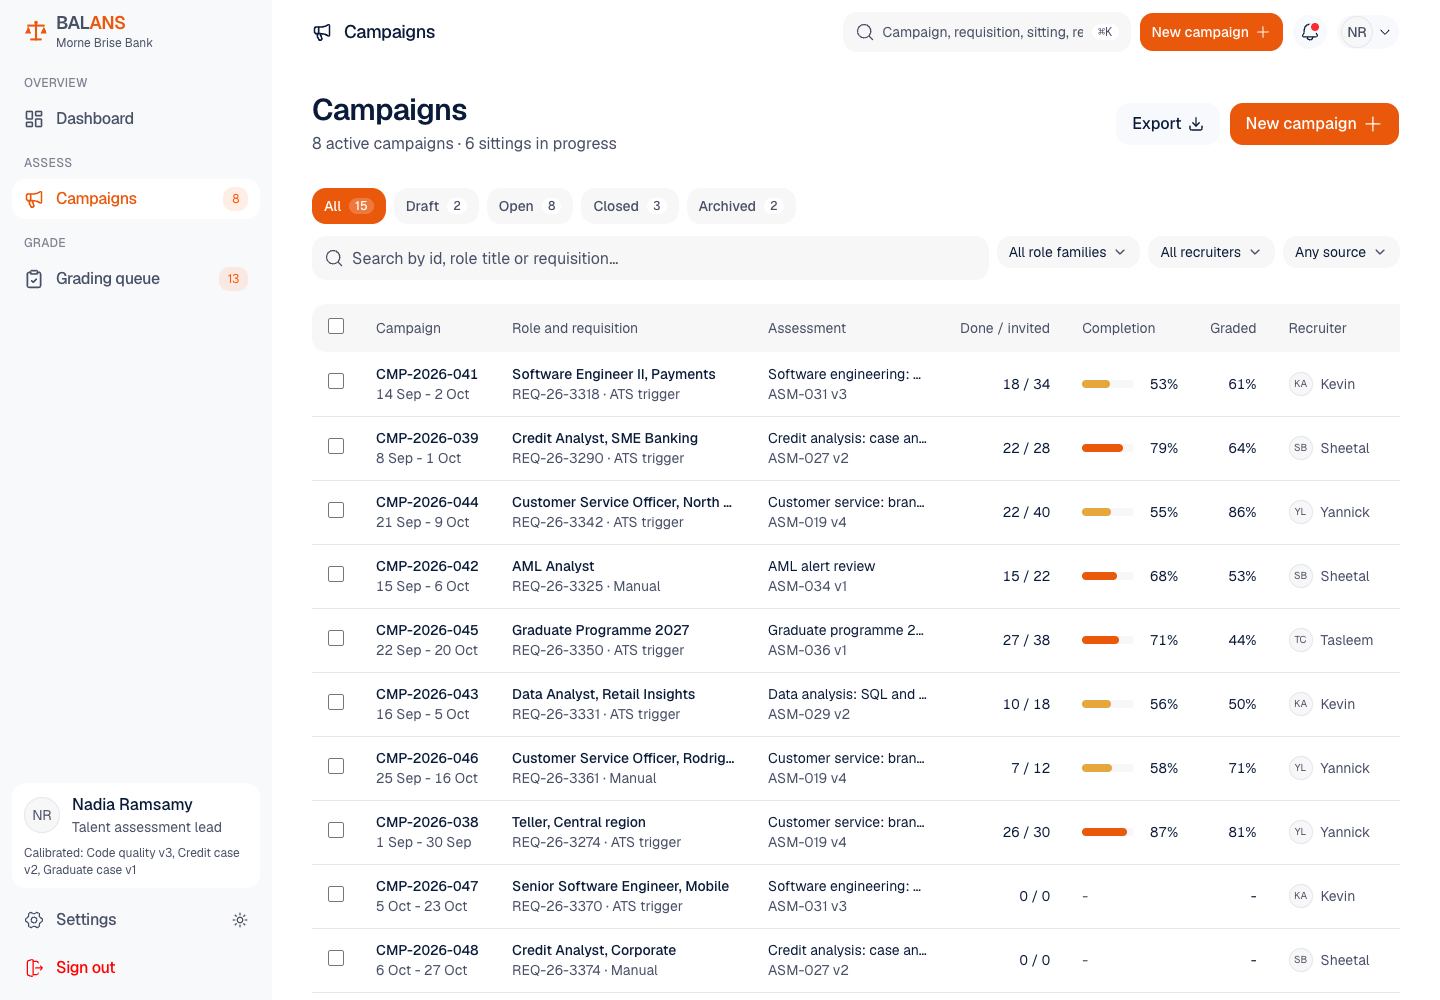The width and height of the screenshot is (1440, 1000).
Task: Filter by Open campaigns tab
Action: pos(529,206)
